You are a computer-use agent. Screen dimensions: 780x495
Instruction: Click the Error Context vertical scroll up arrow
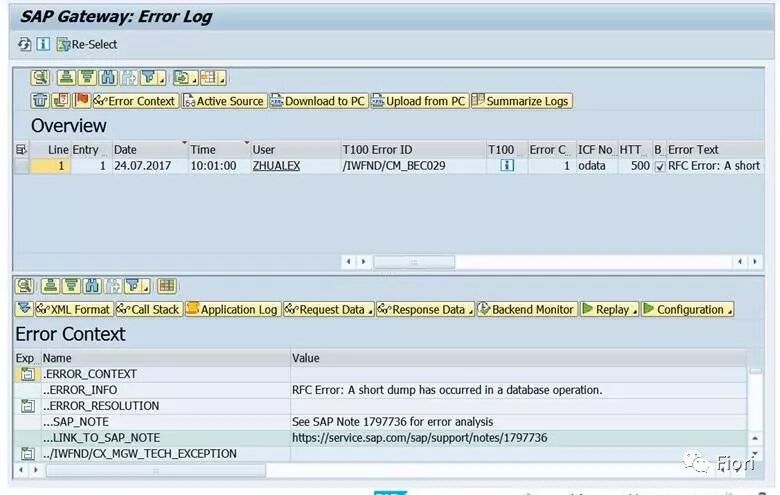click(x=755, y=438)
